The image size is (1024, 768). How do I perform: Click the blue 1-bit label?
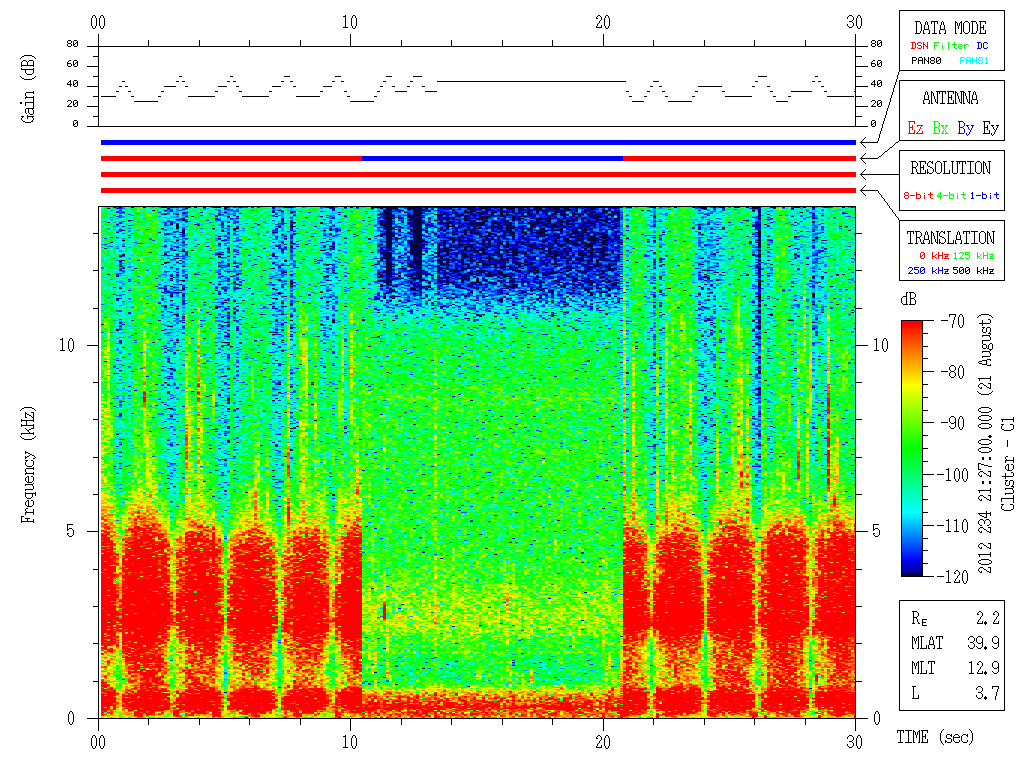[984, 195]
